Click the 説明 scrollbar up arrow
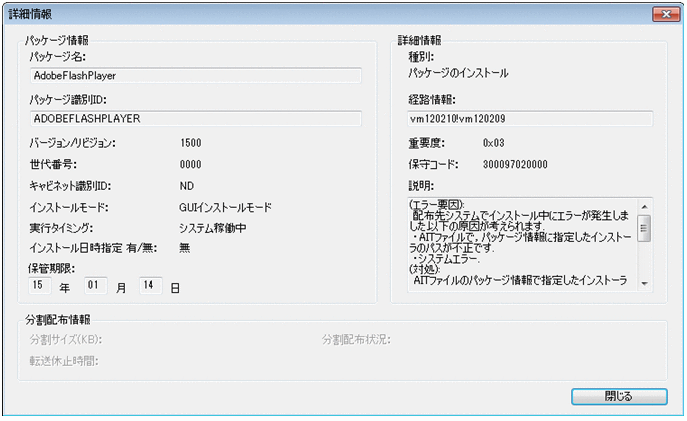 [644, 207]
